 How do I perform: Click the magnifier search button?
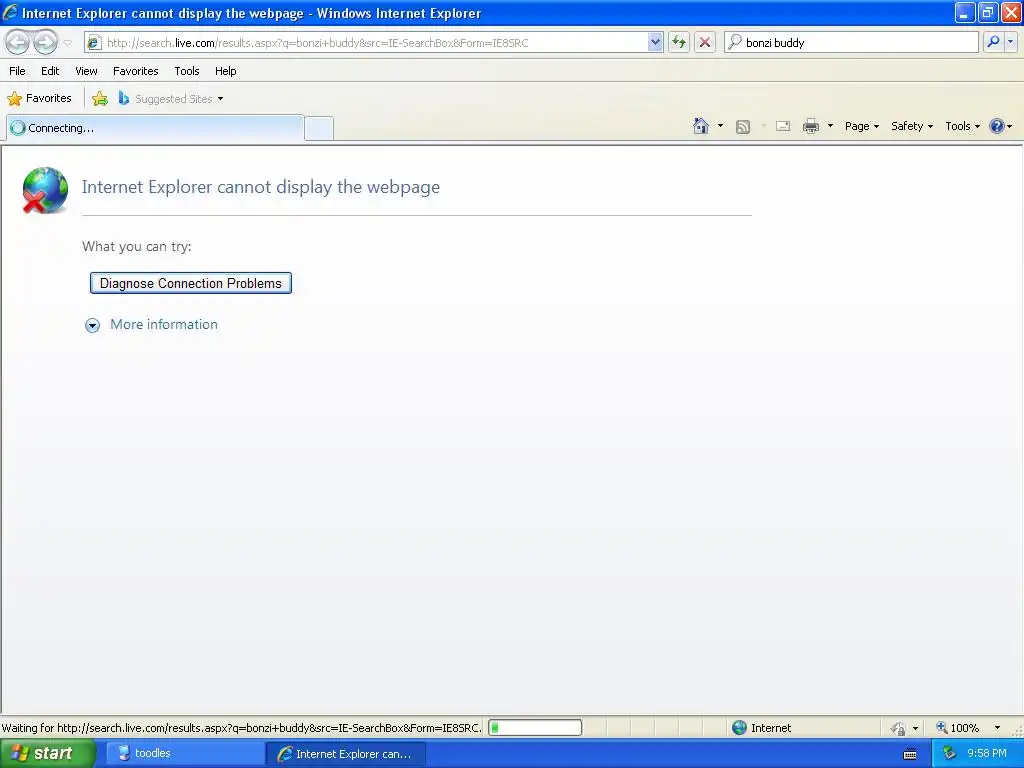click(993, 42)
